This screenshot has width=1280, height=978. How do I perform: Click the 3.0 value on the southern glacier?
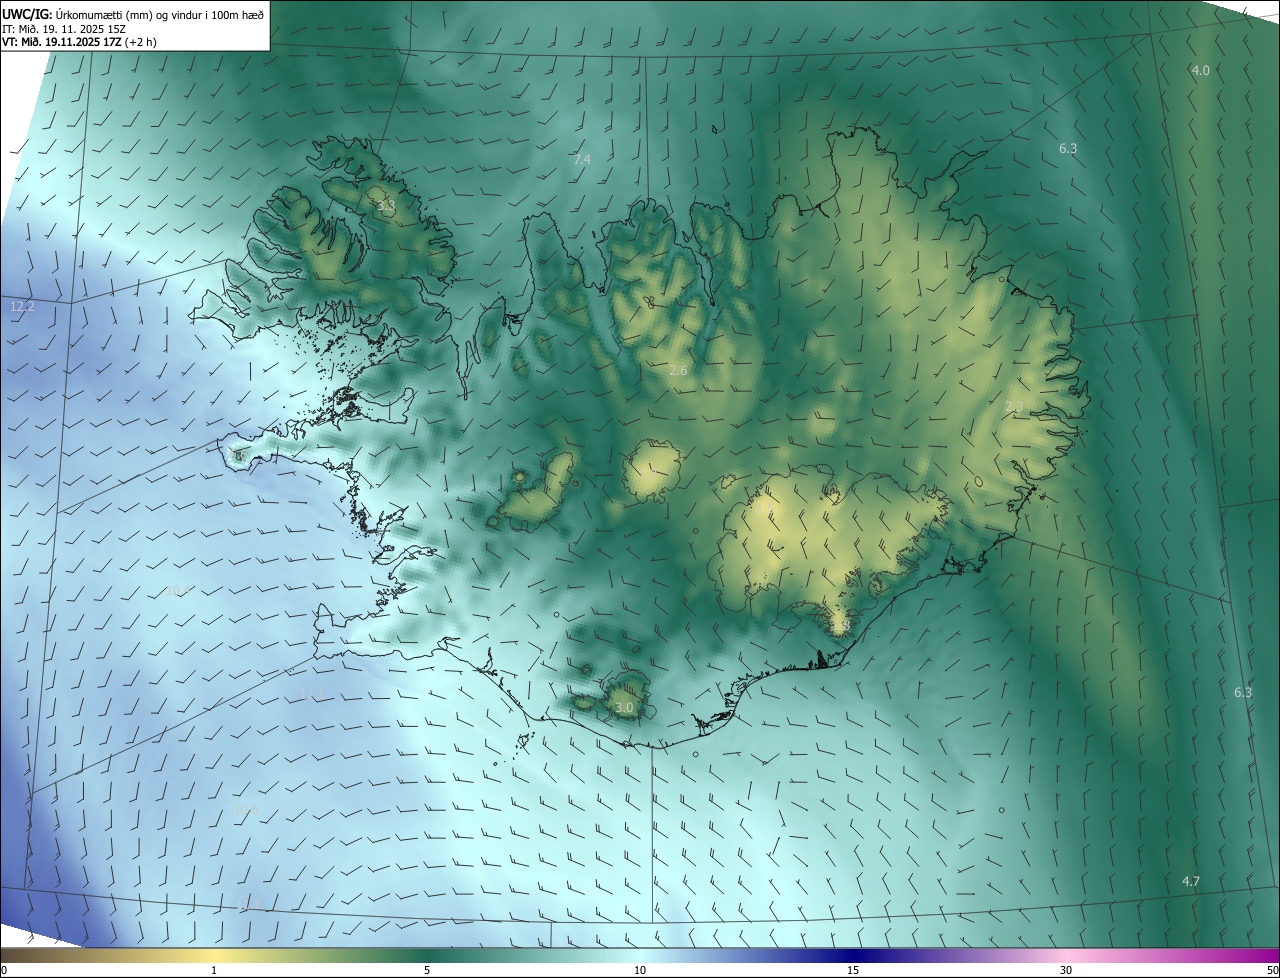click(624, 707)
